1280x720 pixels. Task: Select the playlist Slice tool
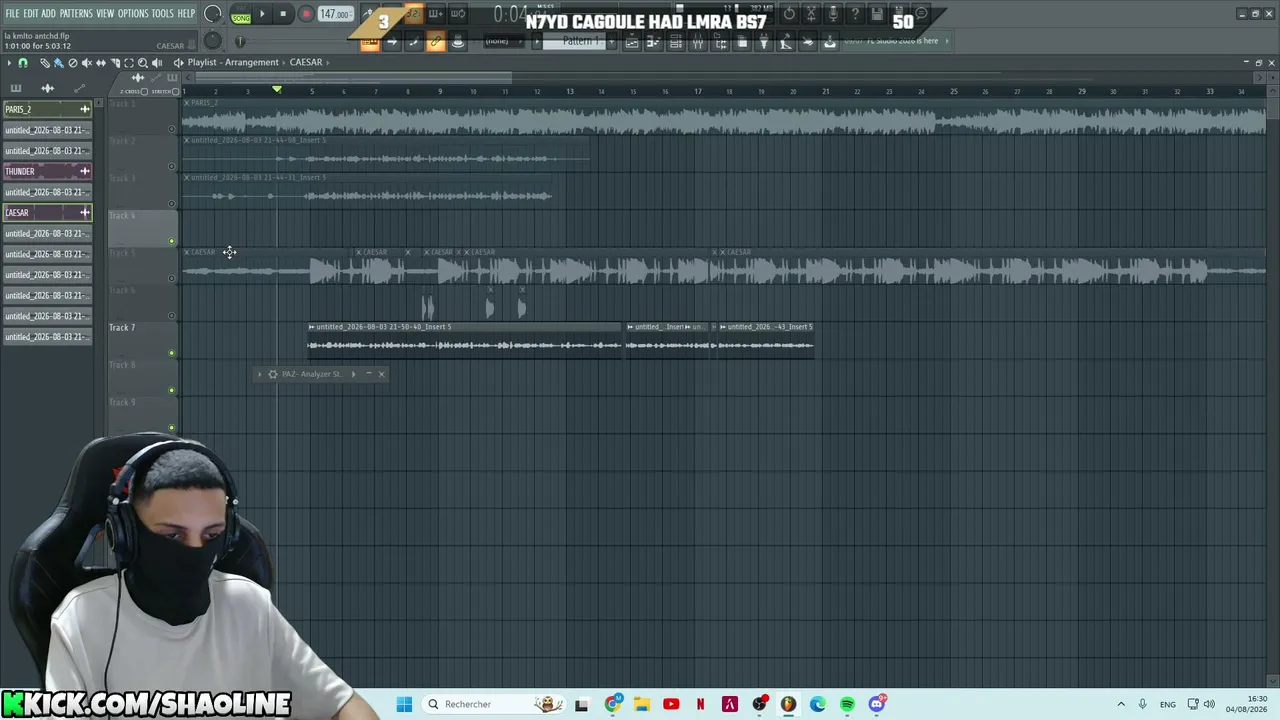point(114,63)
